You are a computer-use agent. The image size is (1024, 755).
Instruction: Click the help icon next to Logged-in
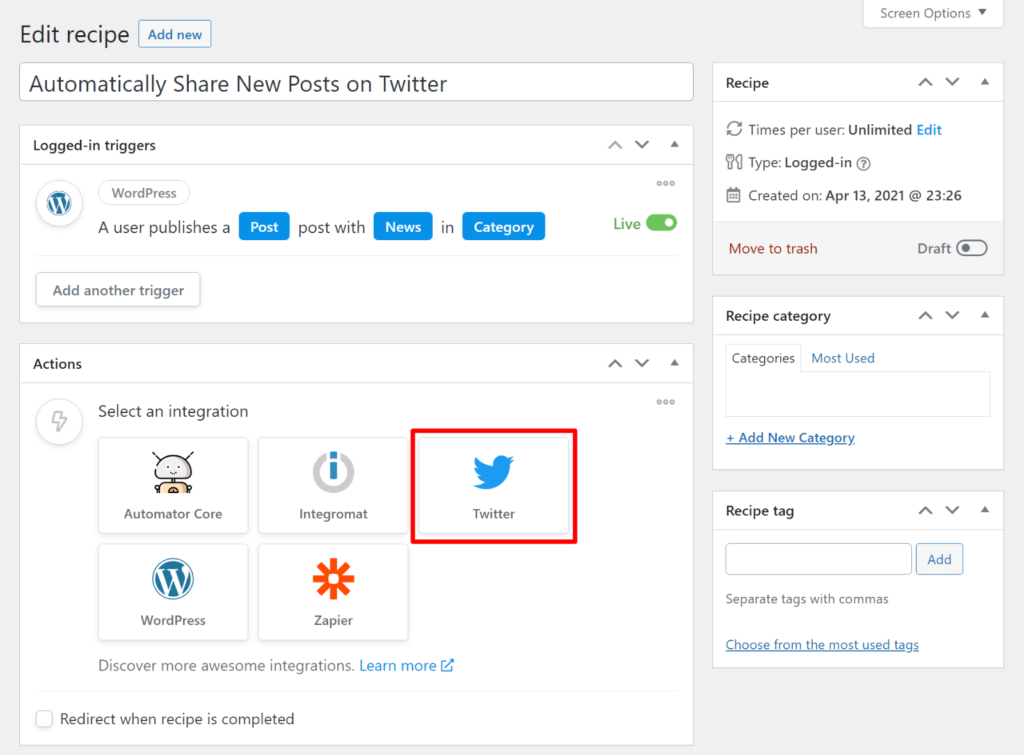[x=863, y=163]
